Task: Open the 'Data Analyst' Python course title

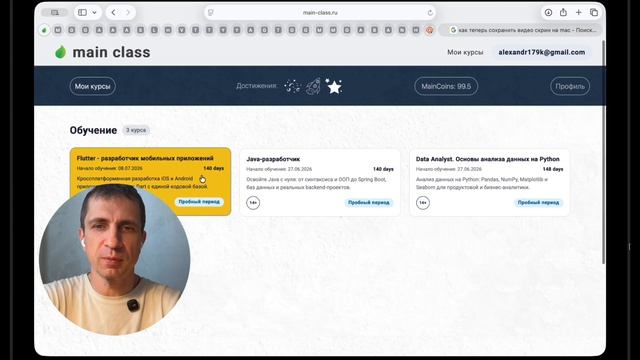Action: click(x=488, y=159)
